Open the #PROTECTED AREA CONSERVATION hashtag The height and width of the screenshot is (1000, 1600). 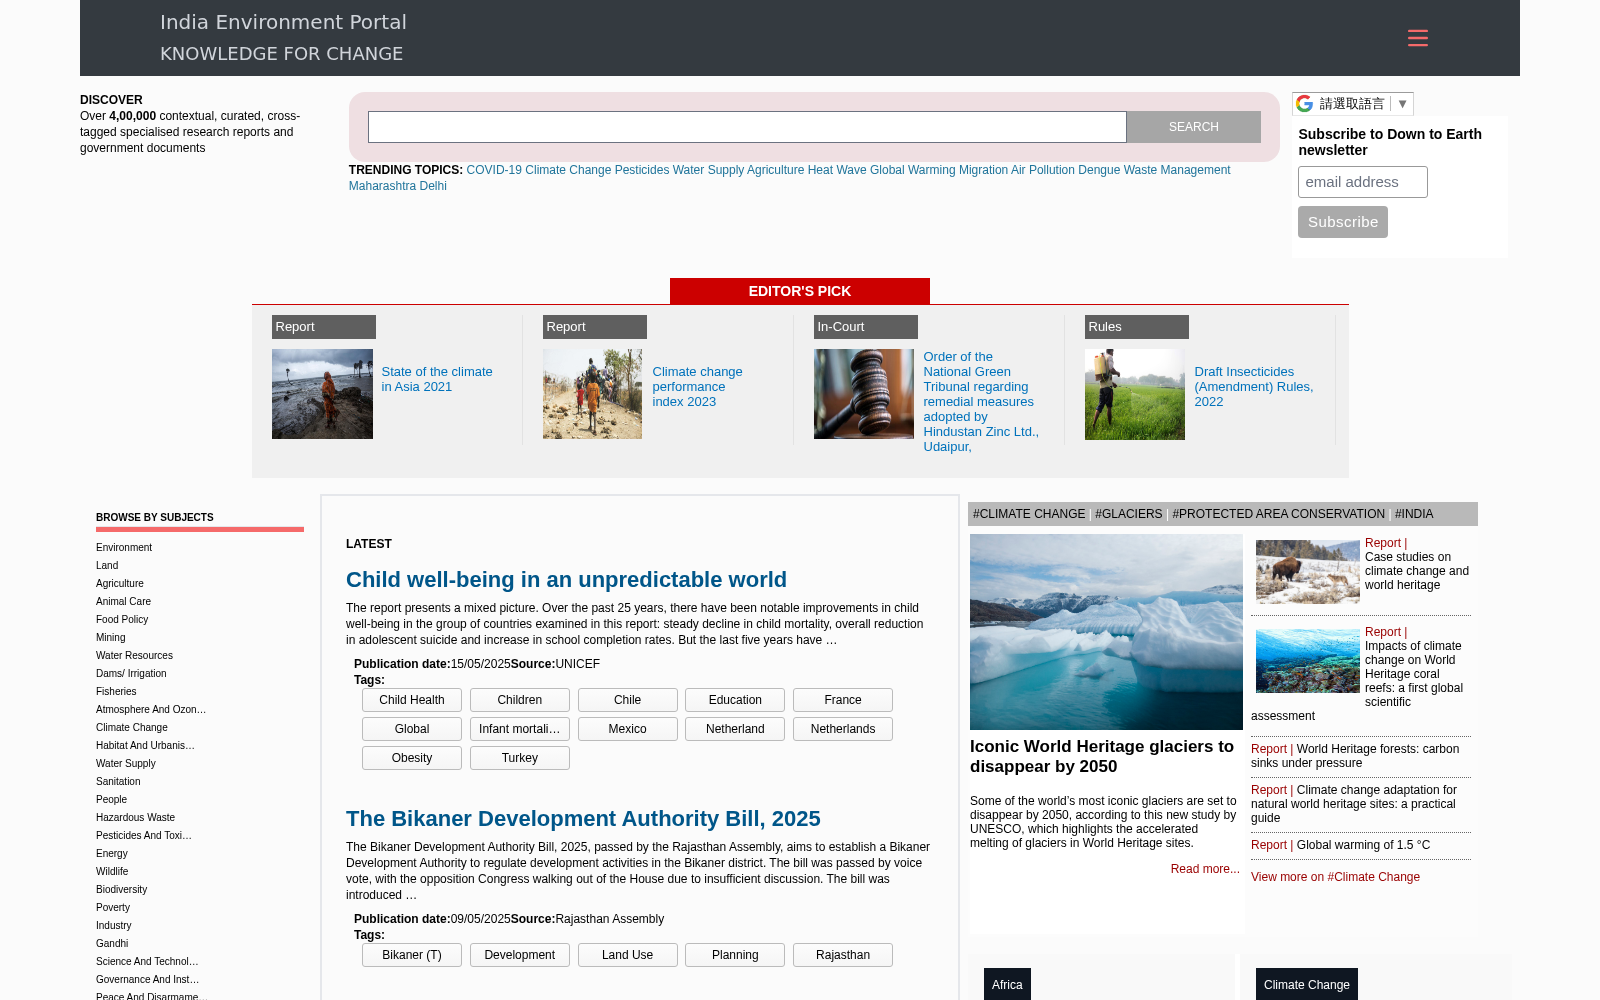[1279, 514]
